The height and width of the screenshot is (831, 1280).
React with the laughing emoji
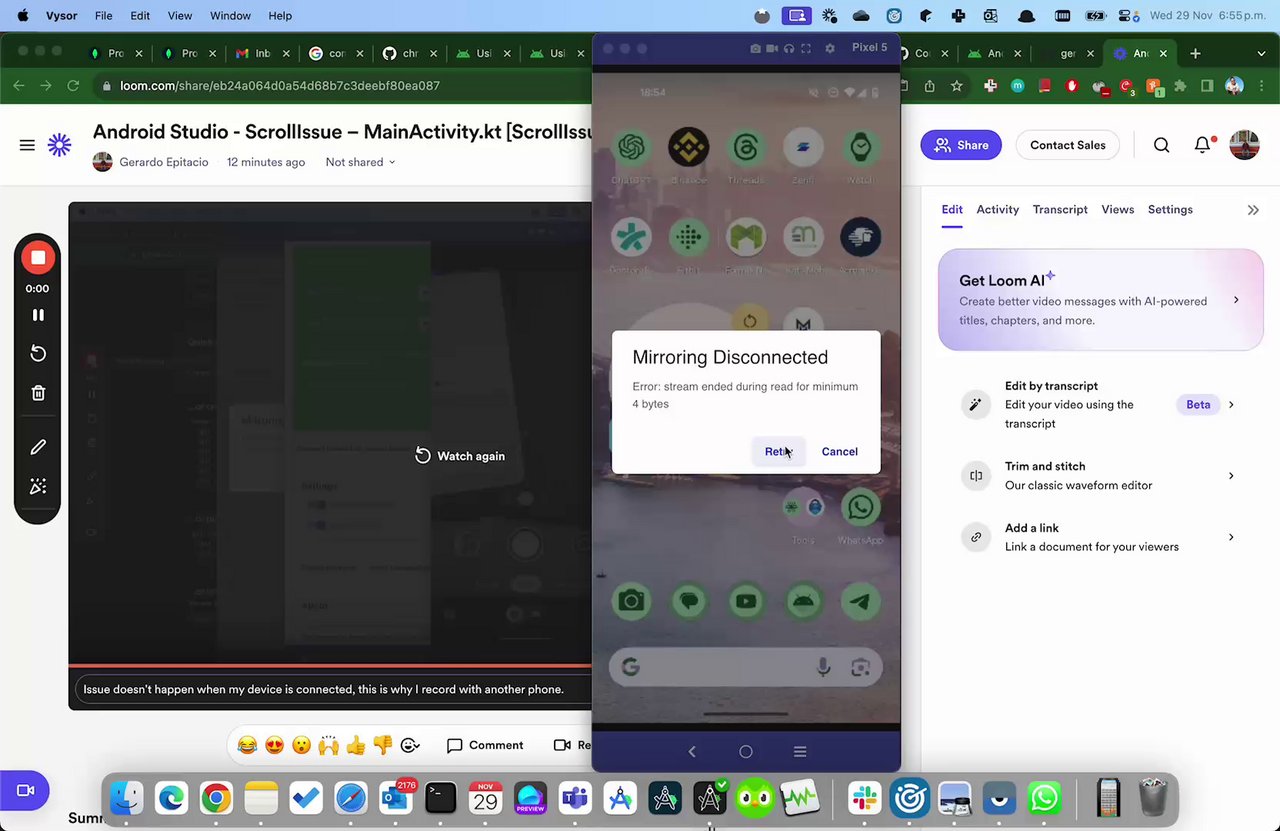tap(247, 745)
